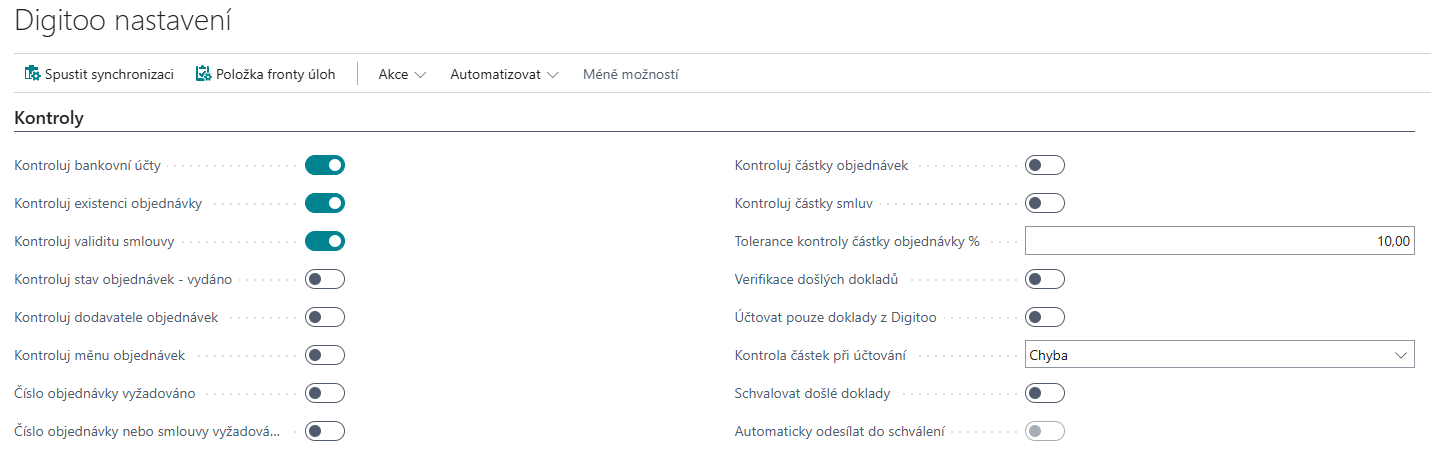Click the Digitoo nastavení page title
Viewport: 1431px width, 472px height.
coord(123,19)
